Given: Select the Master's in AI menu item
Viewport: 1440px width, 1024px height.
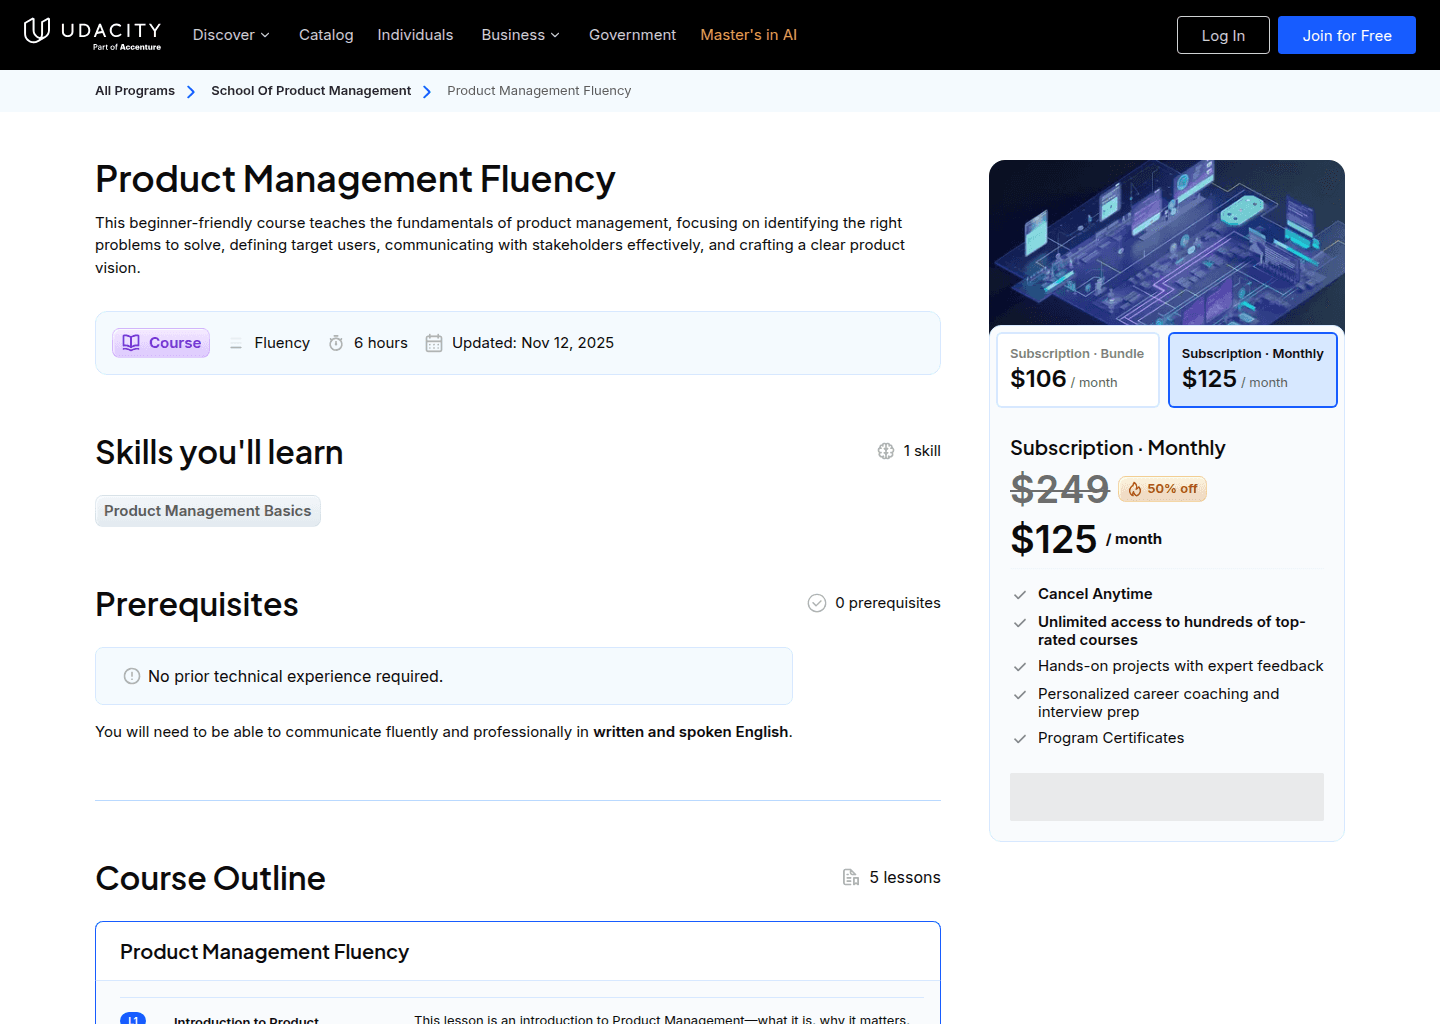Looking at the screenshot, I should (x=748, y=34).
